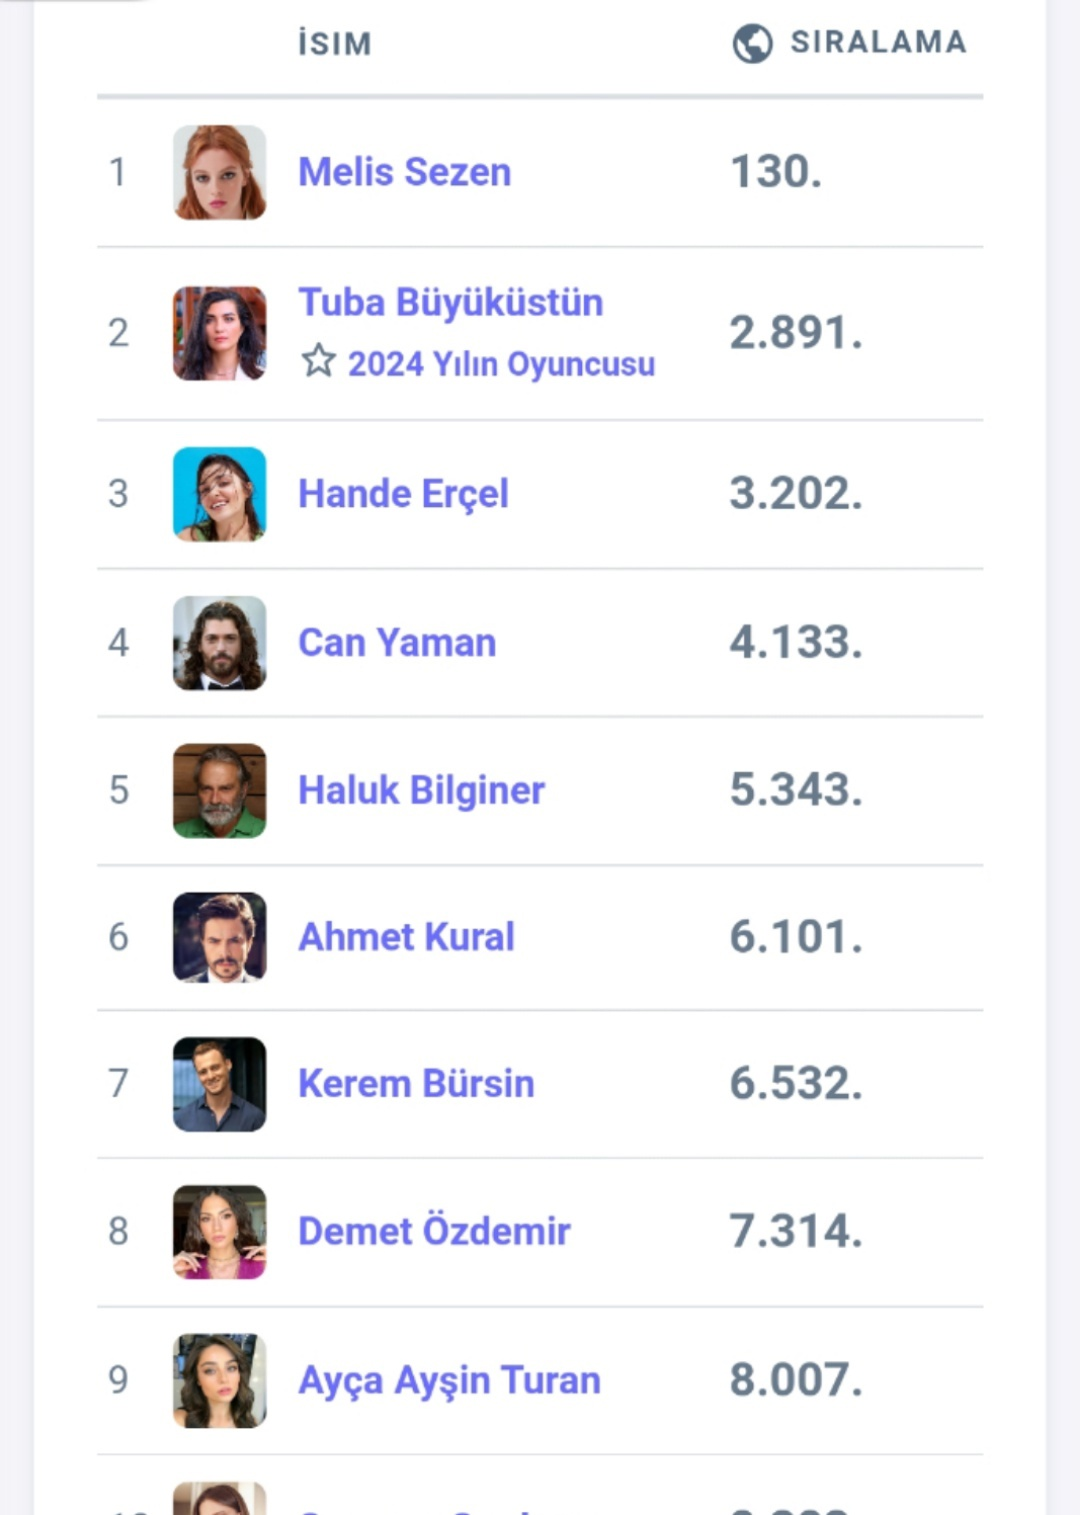Sort by the SIRALAMA column header
The height and width of the screenshot is (1515, 1080).
tap(878, 42)
